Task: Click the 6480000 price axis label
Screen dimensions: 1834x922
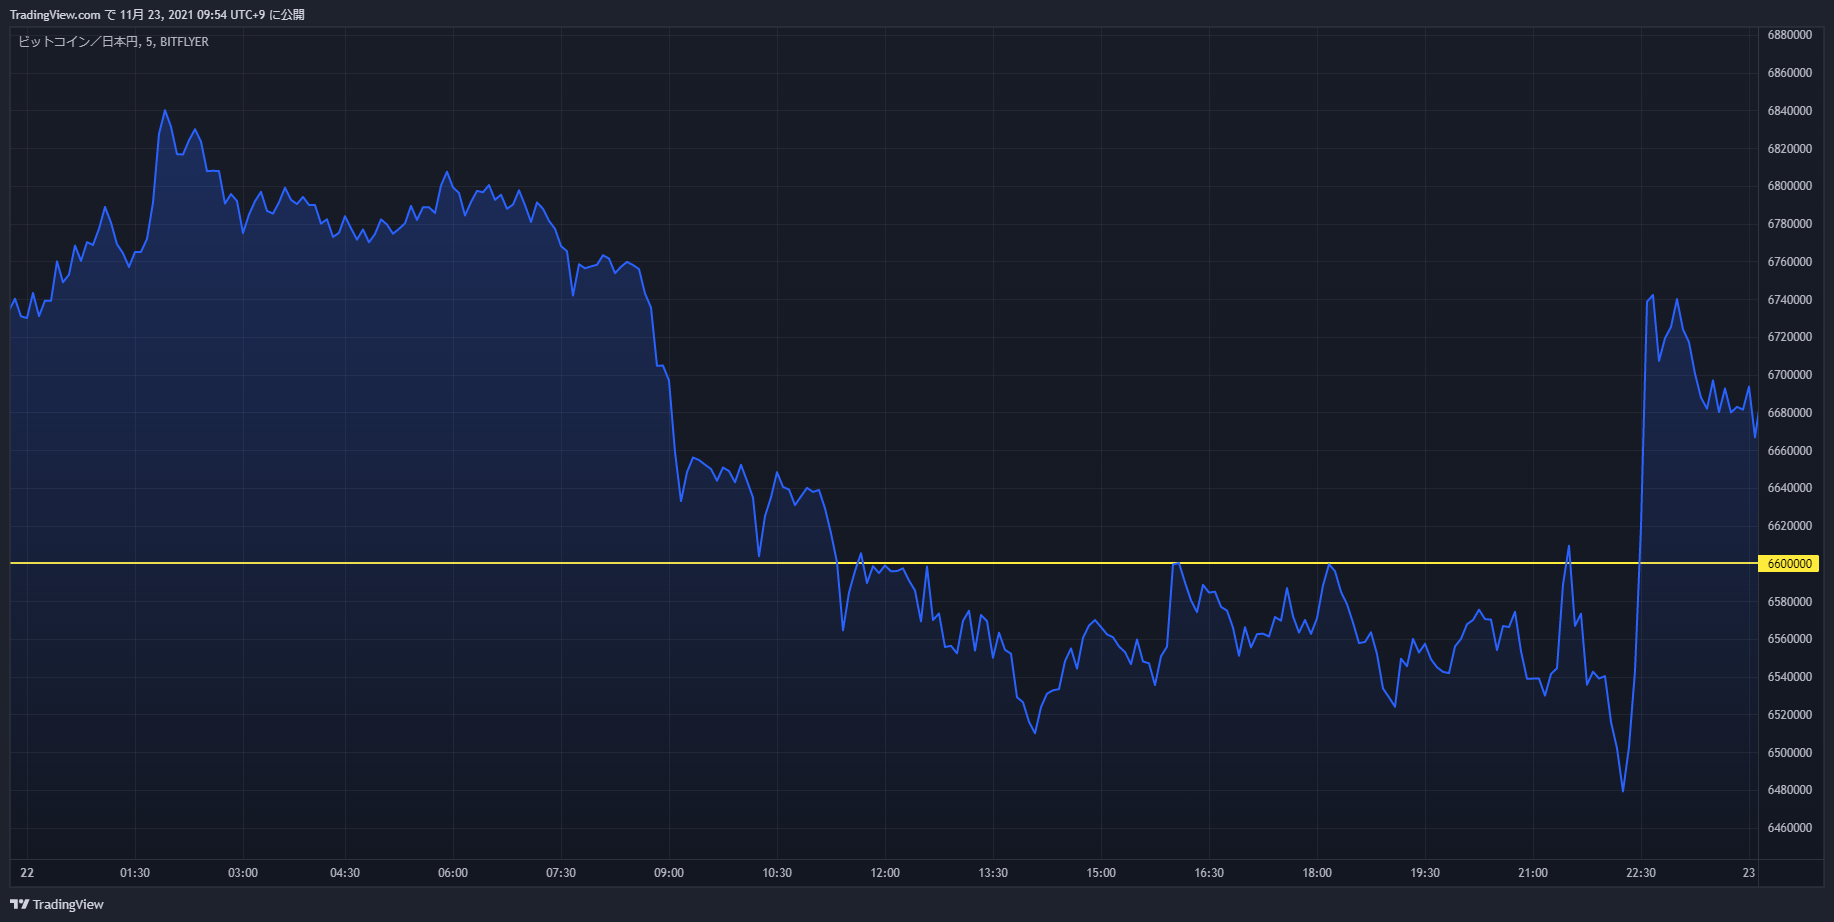Action: (x=1789, y=790)
